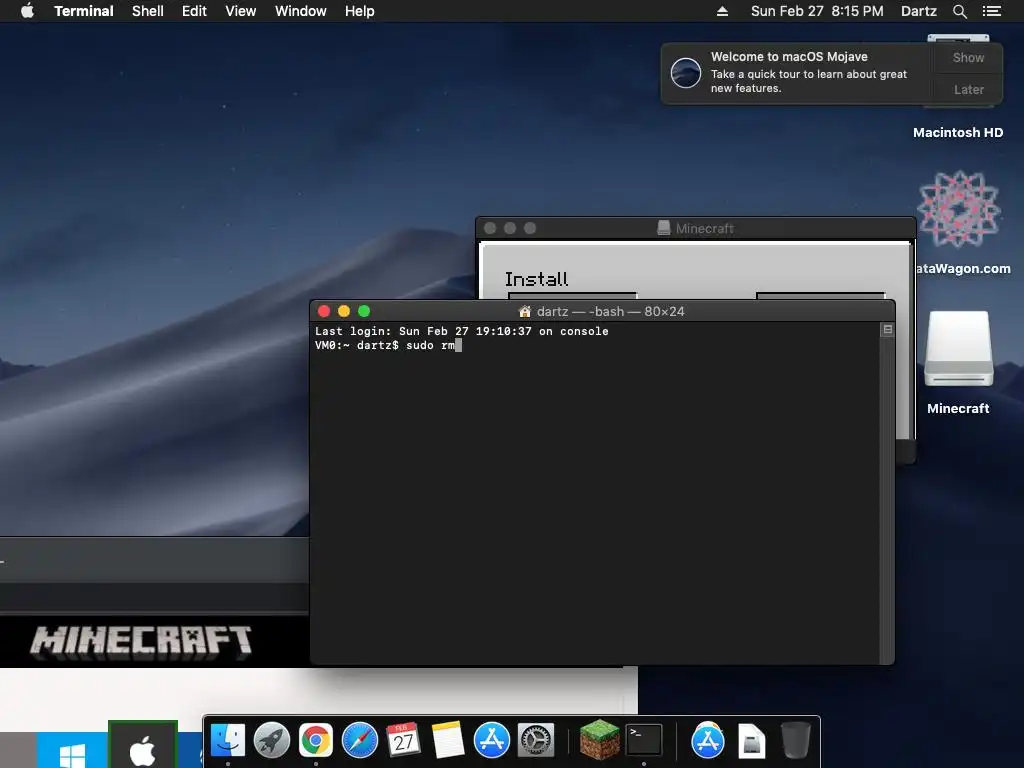Click the Minecraft logo banner at the bottom left

[141, 641]
